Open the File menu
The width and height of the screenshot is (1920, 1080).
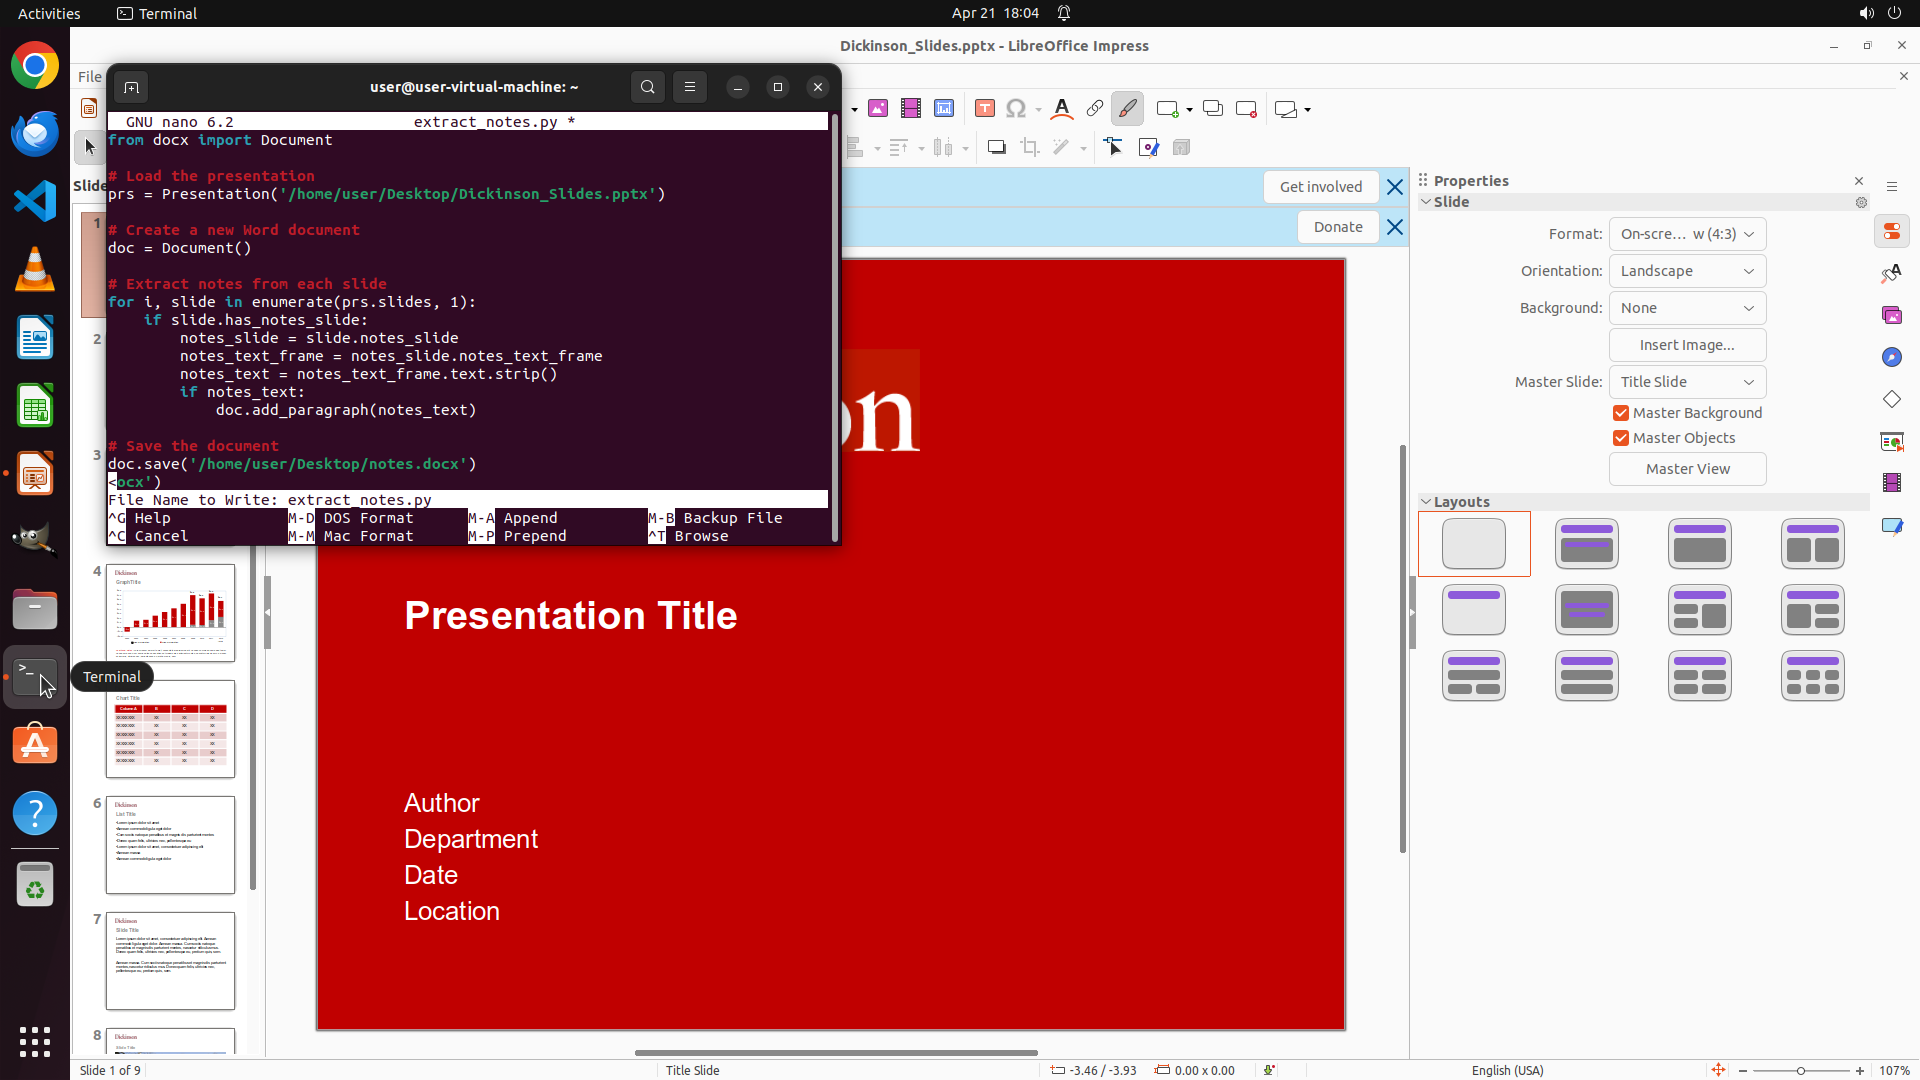tap(89, 77)
